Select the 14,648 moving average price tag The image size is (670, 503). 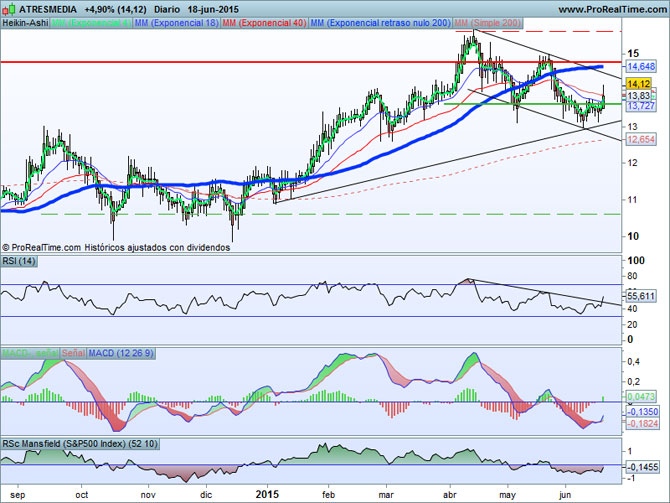[x=641, y=66]
